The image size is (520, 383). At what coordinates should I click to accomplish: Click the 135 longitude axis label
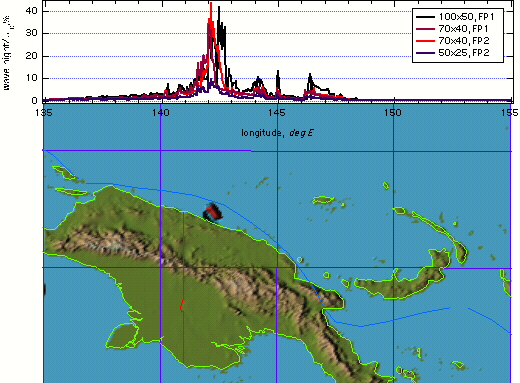(x=44, y=113)
